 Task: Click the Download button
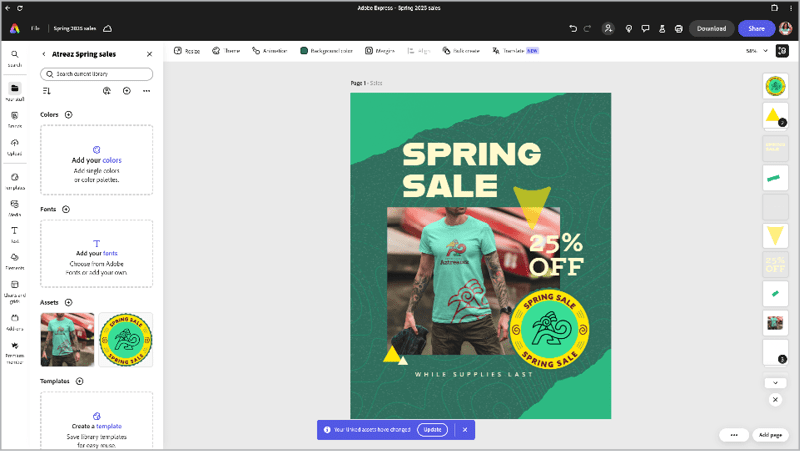711,29
